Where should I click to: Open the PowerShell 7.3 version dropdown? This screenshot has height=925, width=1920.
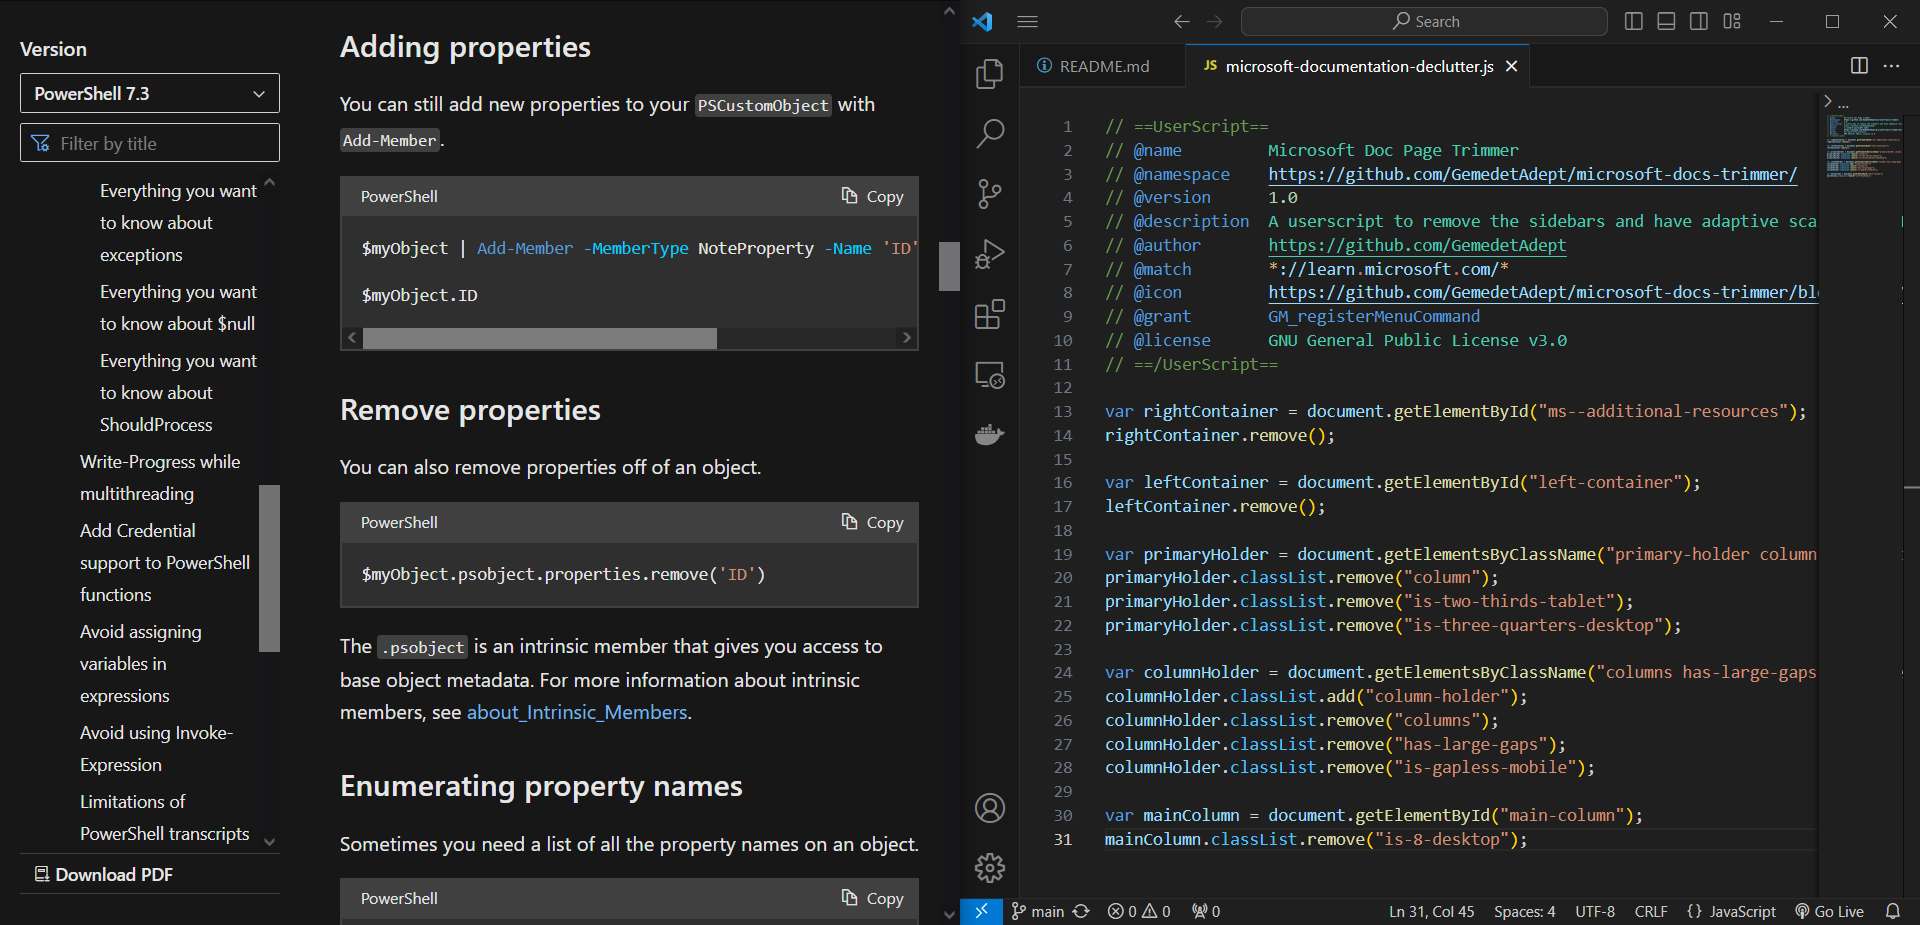[x=150, y=93]
